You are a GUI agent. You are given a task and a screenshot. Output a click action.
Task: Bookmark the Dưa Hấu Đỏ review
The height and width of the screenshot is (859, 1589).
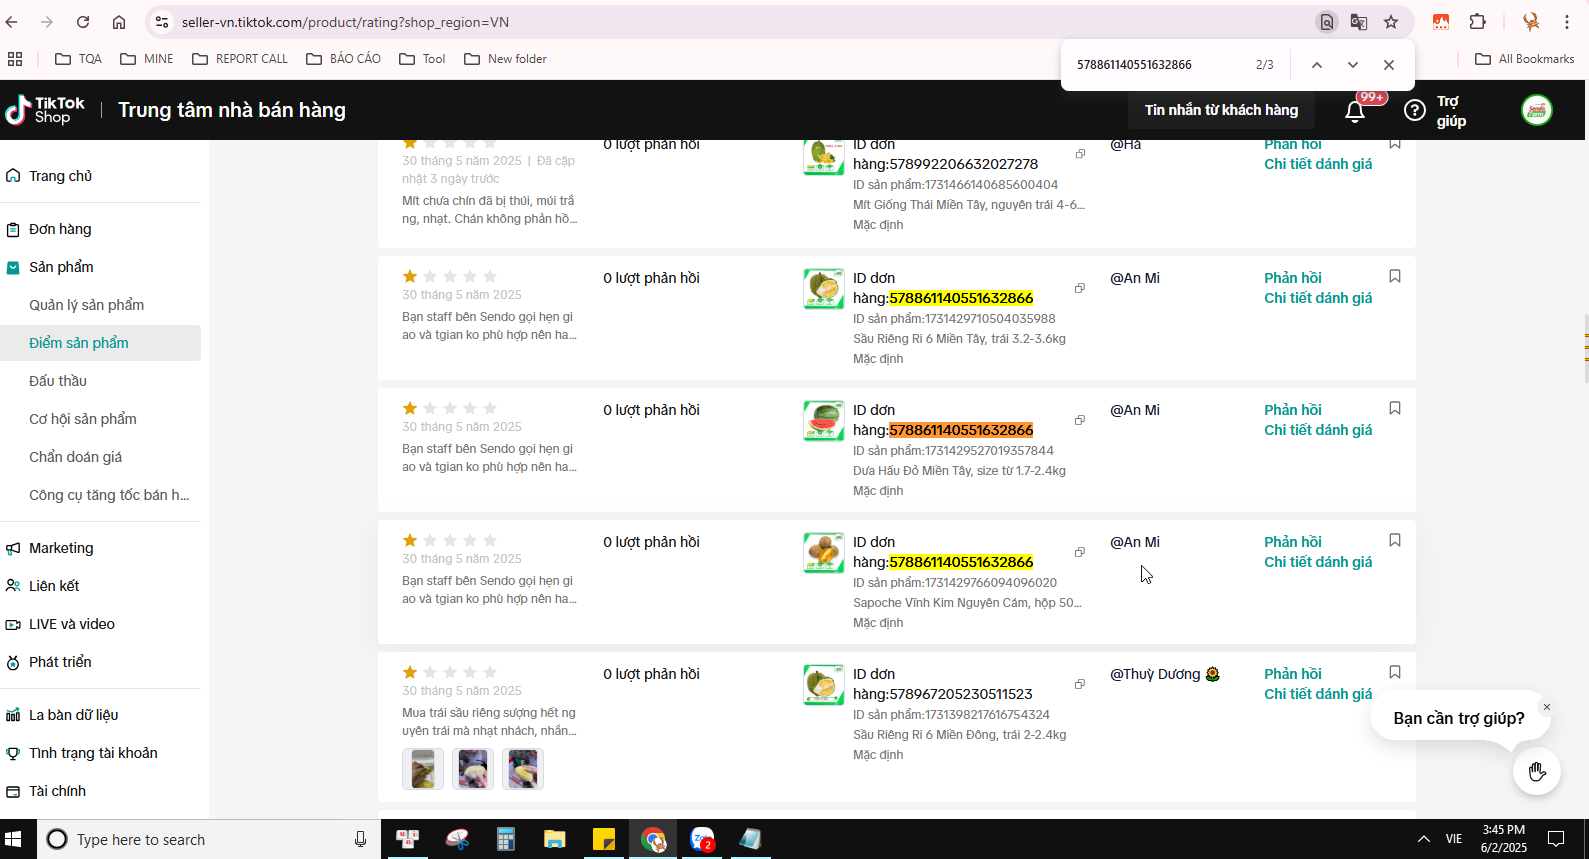[x=1395, y=408]
